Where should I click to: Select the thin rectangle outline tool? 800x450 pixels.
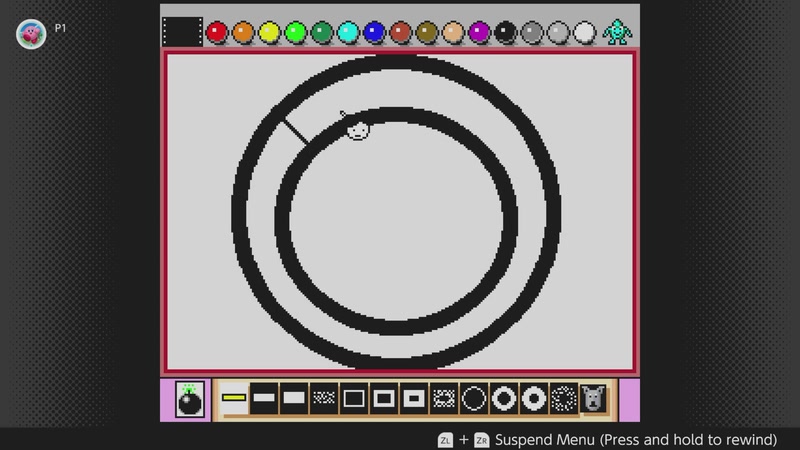tap(354, 398)
